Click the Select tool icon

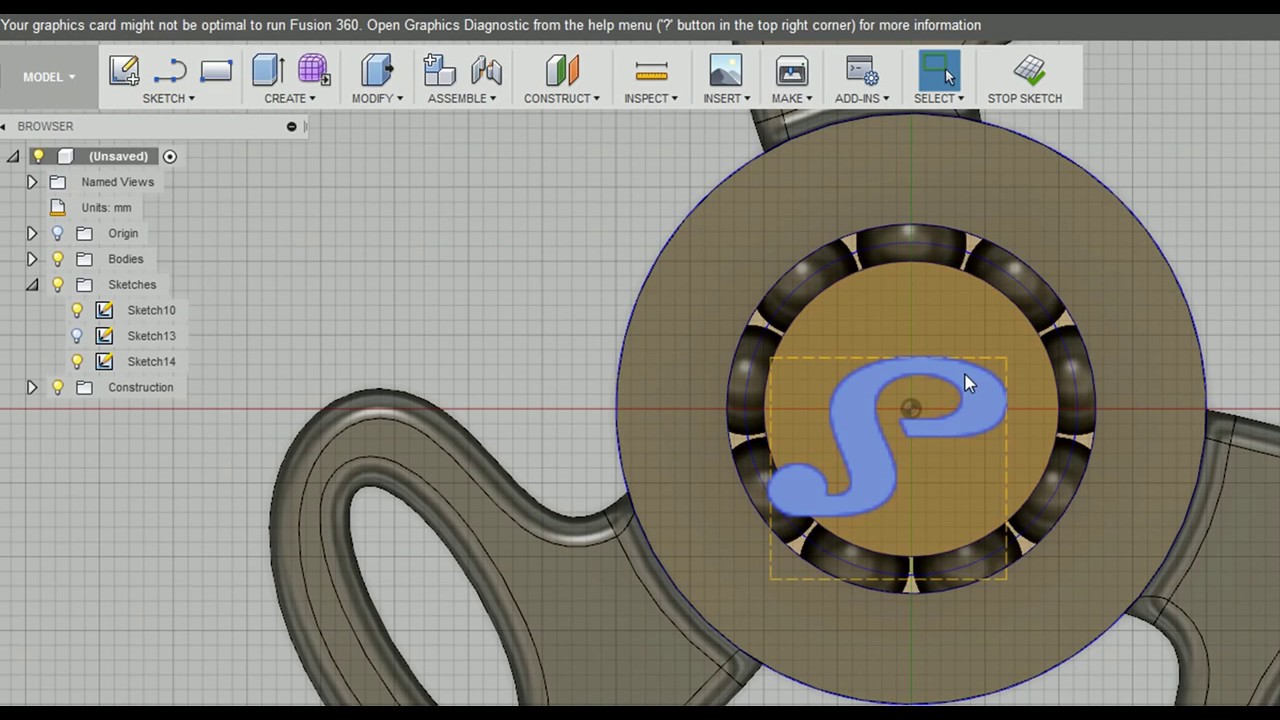pos(939,70)
